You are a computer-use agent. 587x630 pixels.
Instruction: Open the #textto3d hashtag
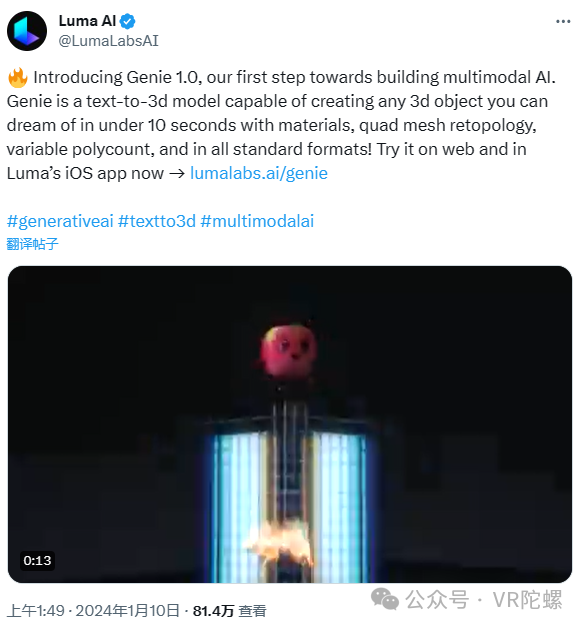click(157, 221)
